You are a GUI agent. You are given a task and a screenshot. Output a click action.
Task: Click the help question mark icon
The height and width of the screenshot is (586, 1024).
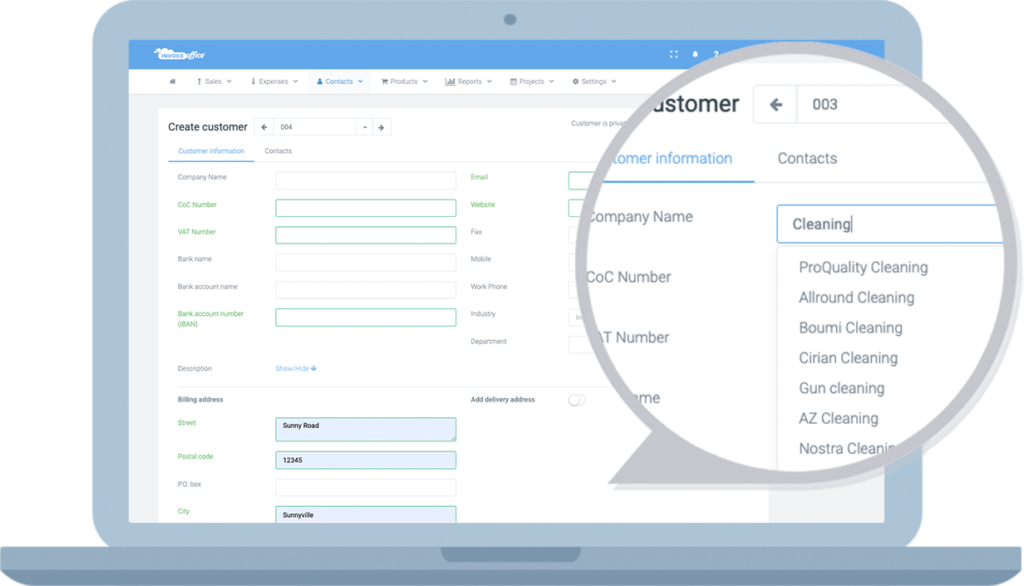pos(716,54)
